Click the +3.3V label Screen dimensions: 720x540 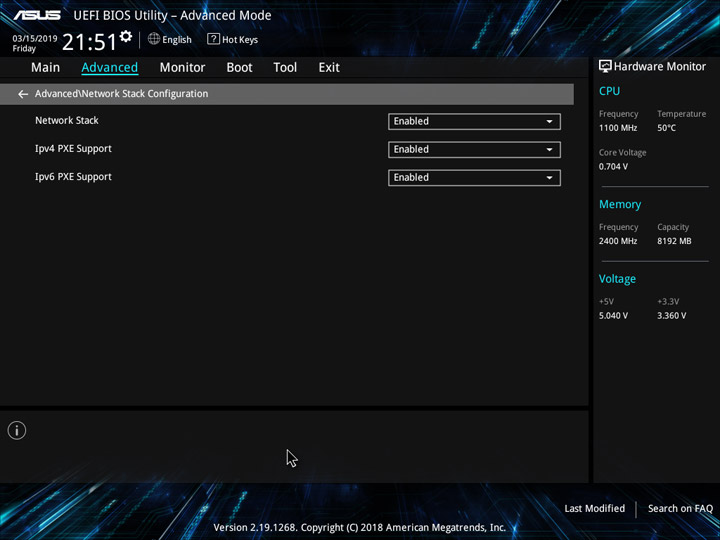(x=668, y=301)
